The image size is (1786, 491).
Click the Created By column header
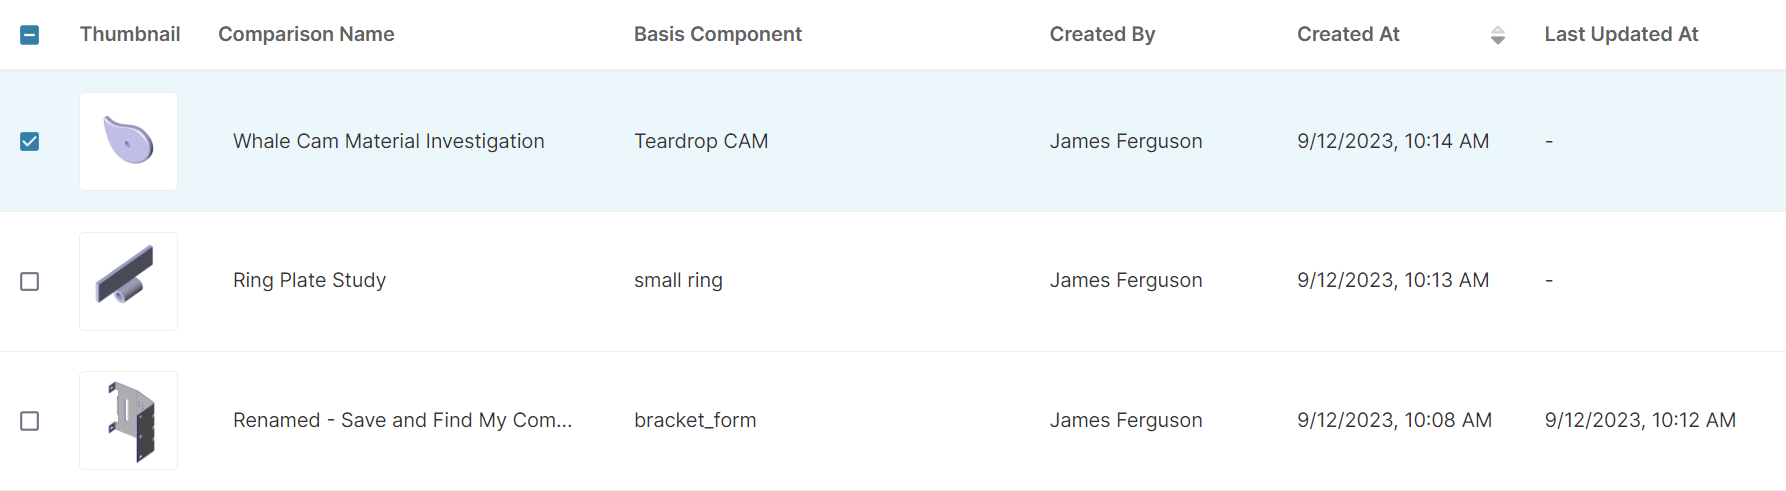pyautogui.click(x=1102, y=34)
